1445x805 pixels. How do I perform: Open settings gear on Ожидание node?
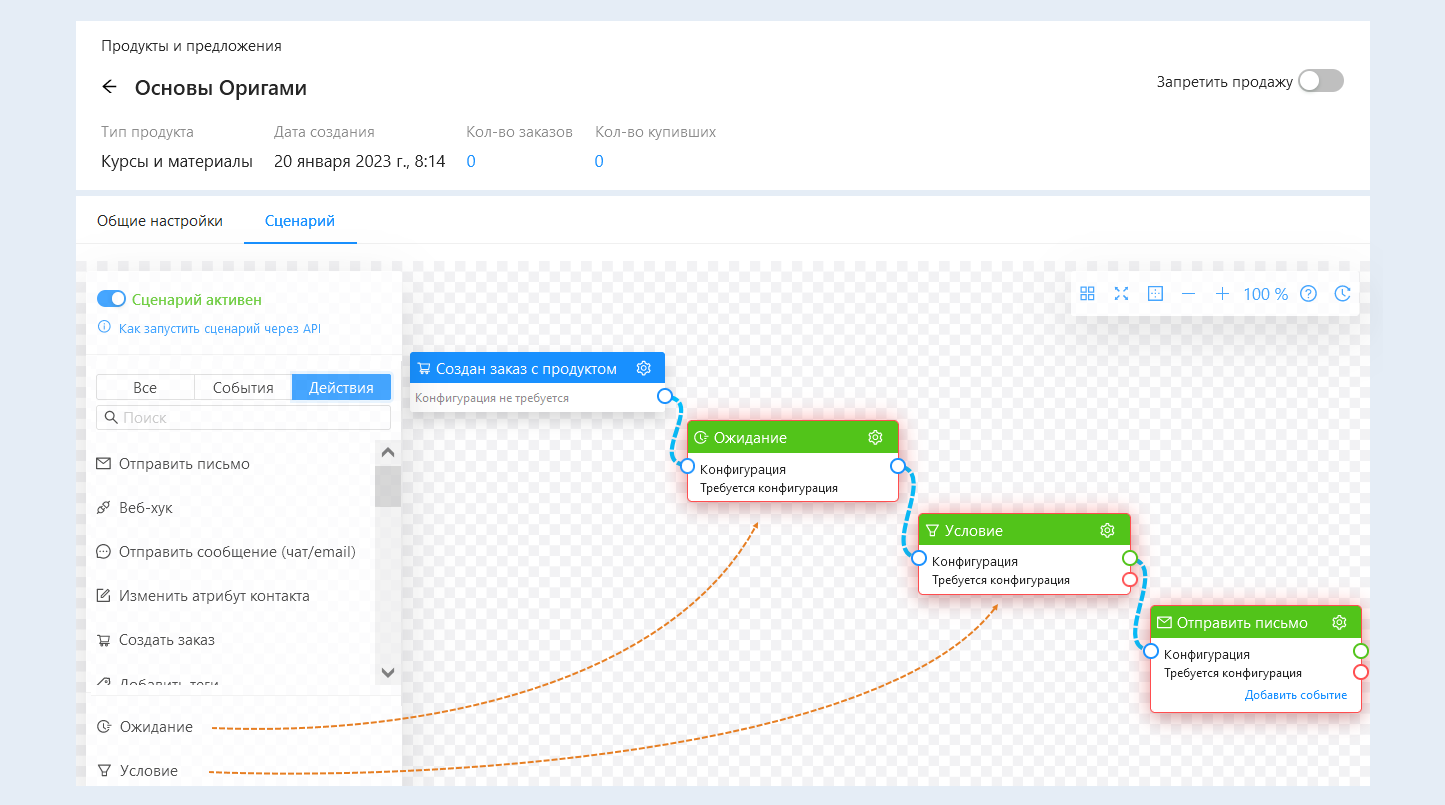pos(875,438)
